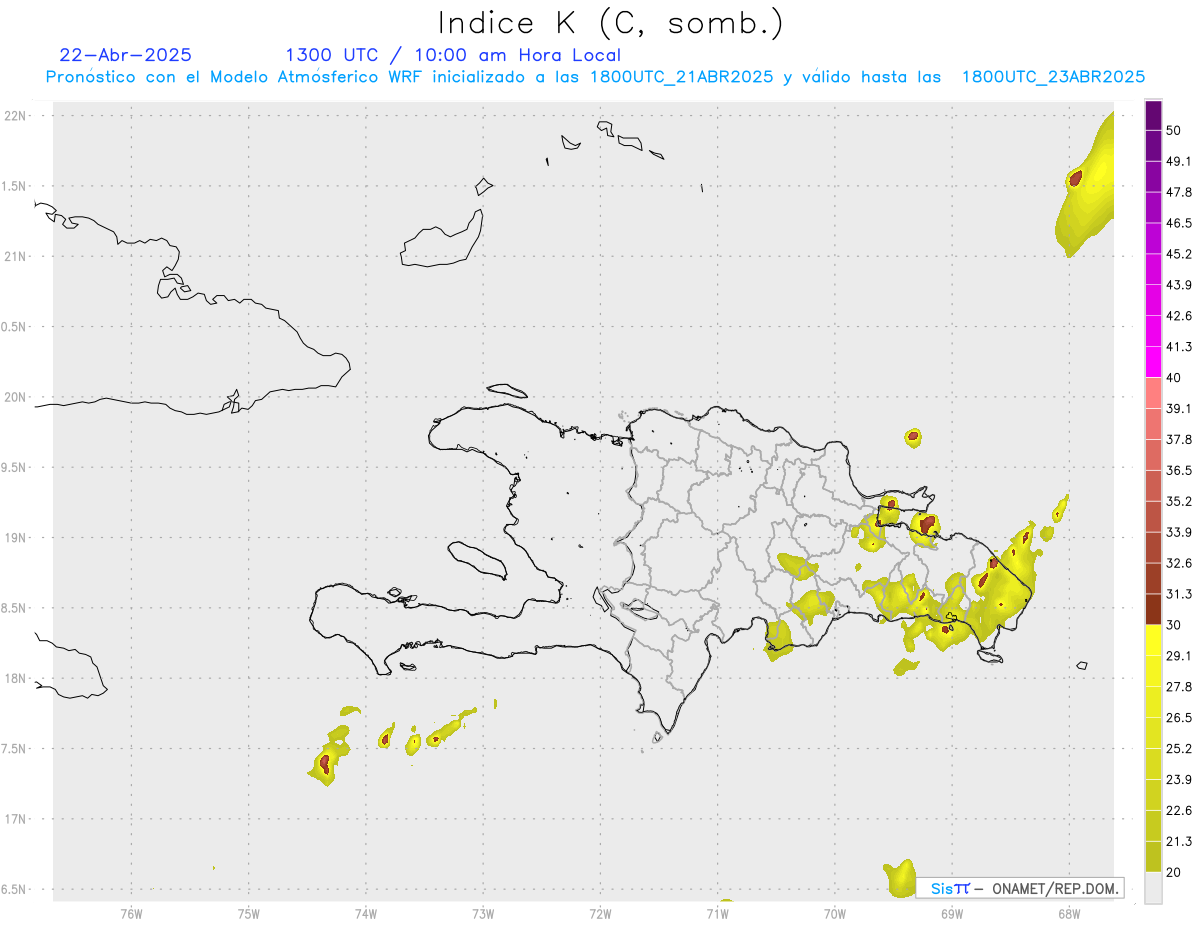Image resolution: width=1200 pixels, height=927 pixels.
Task: Click colorbar value "31.3"
Action: point(1179,594)
